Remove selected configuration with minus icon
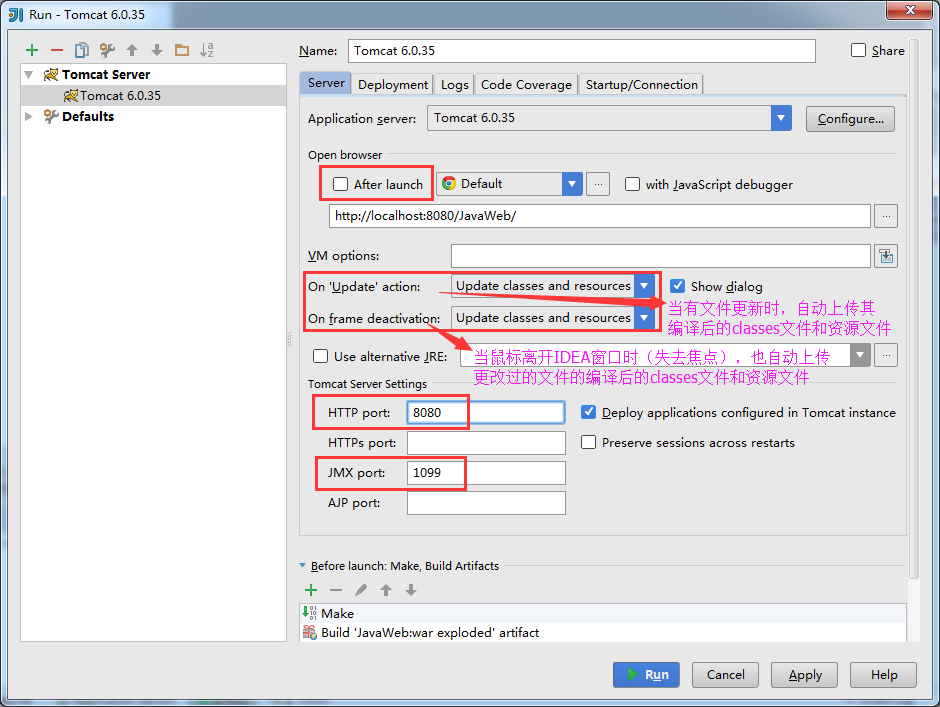940x707 pixels. [x=57, y=50]
